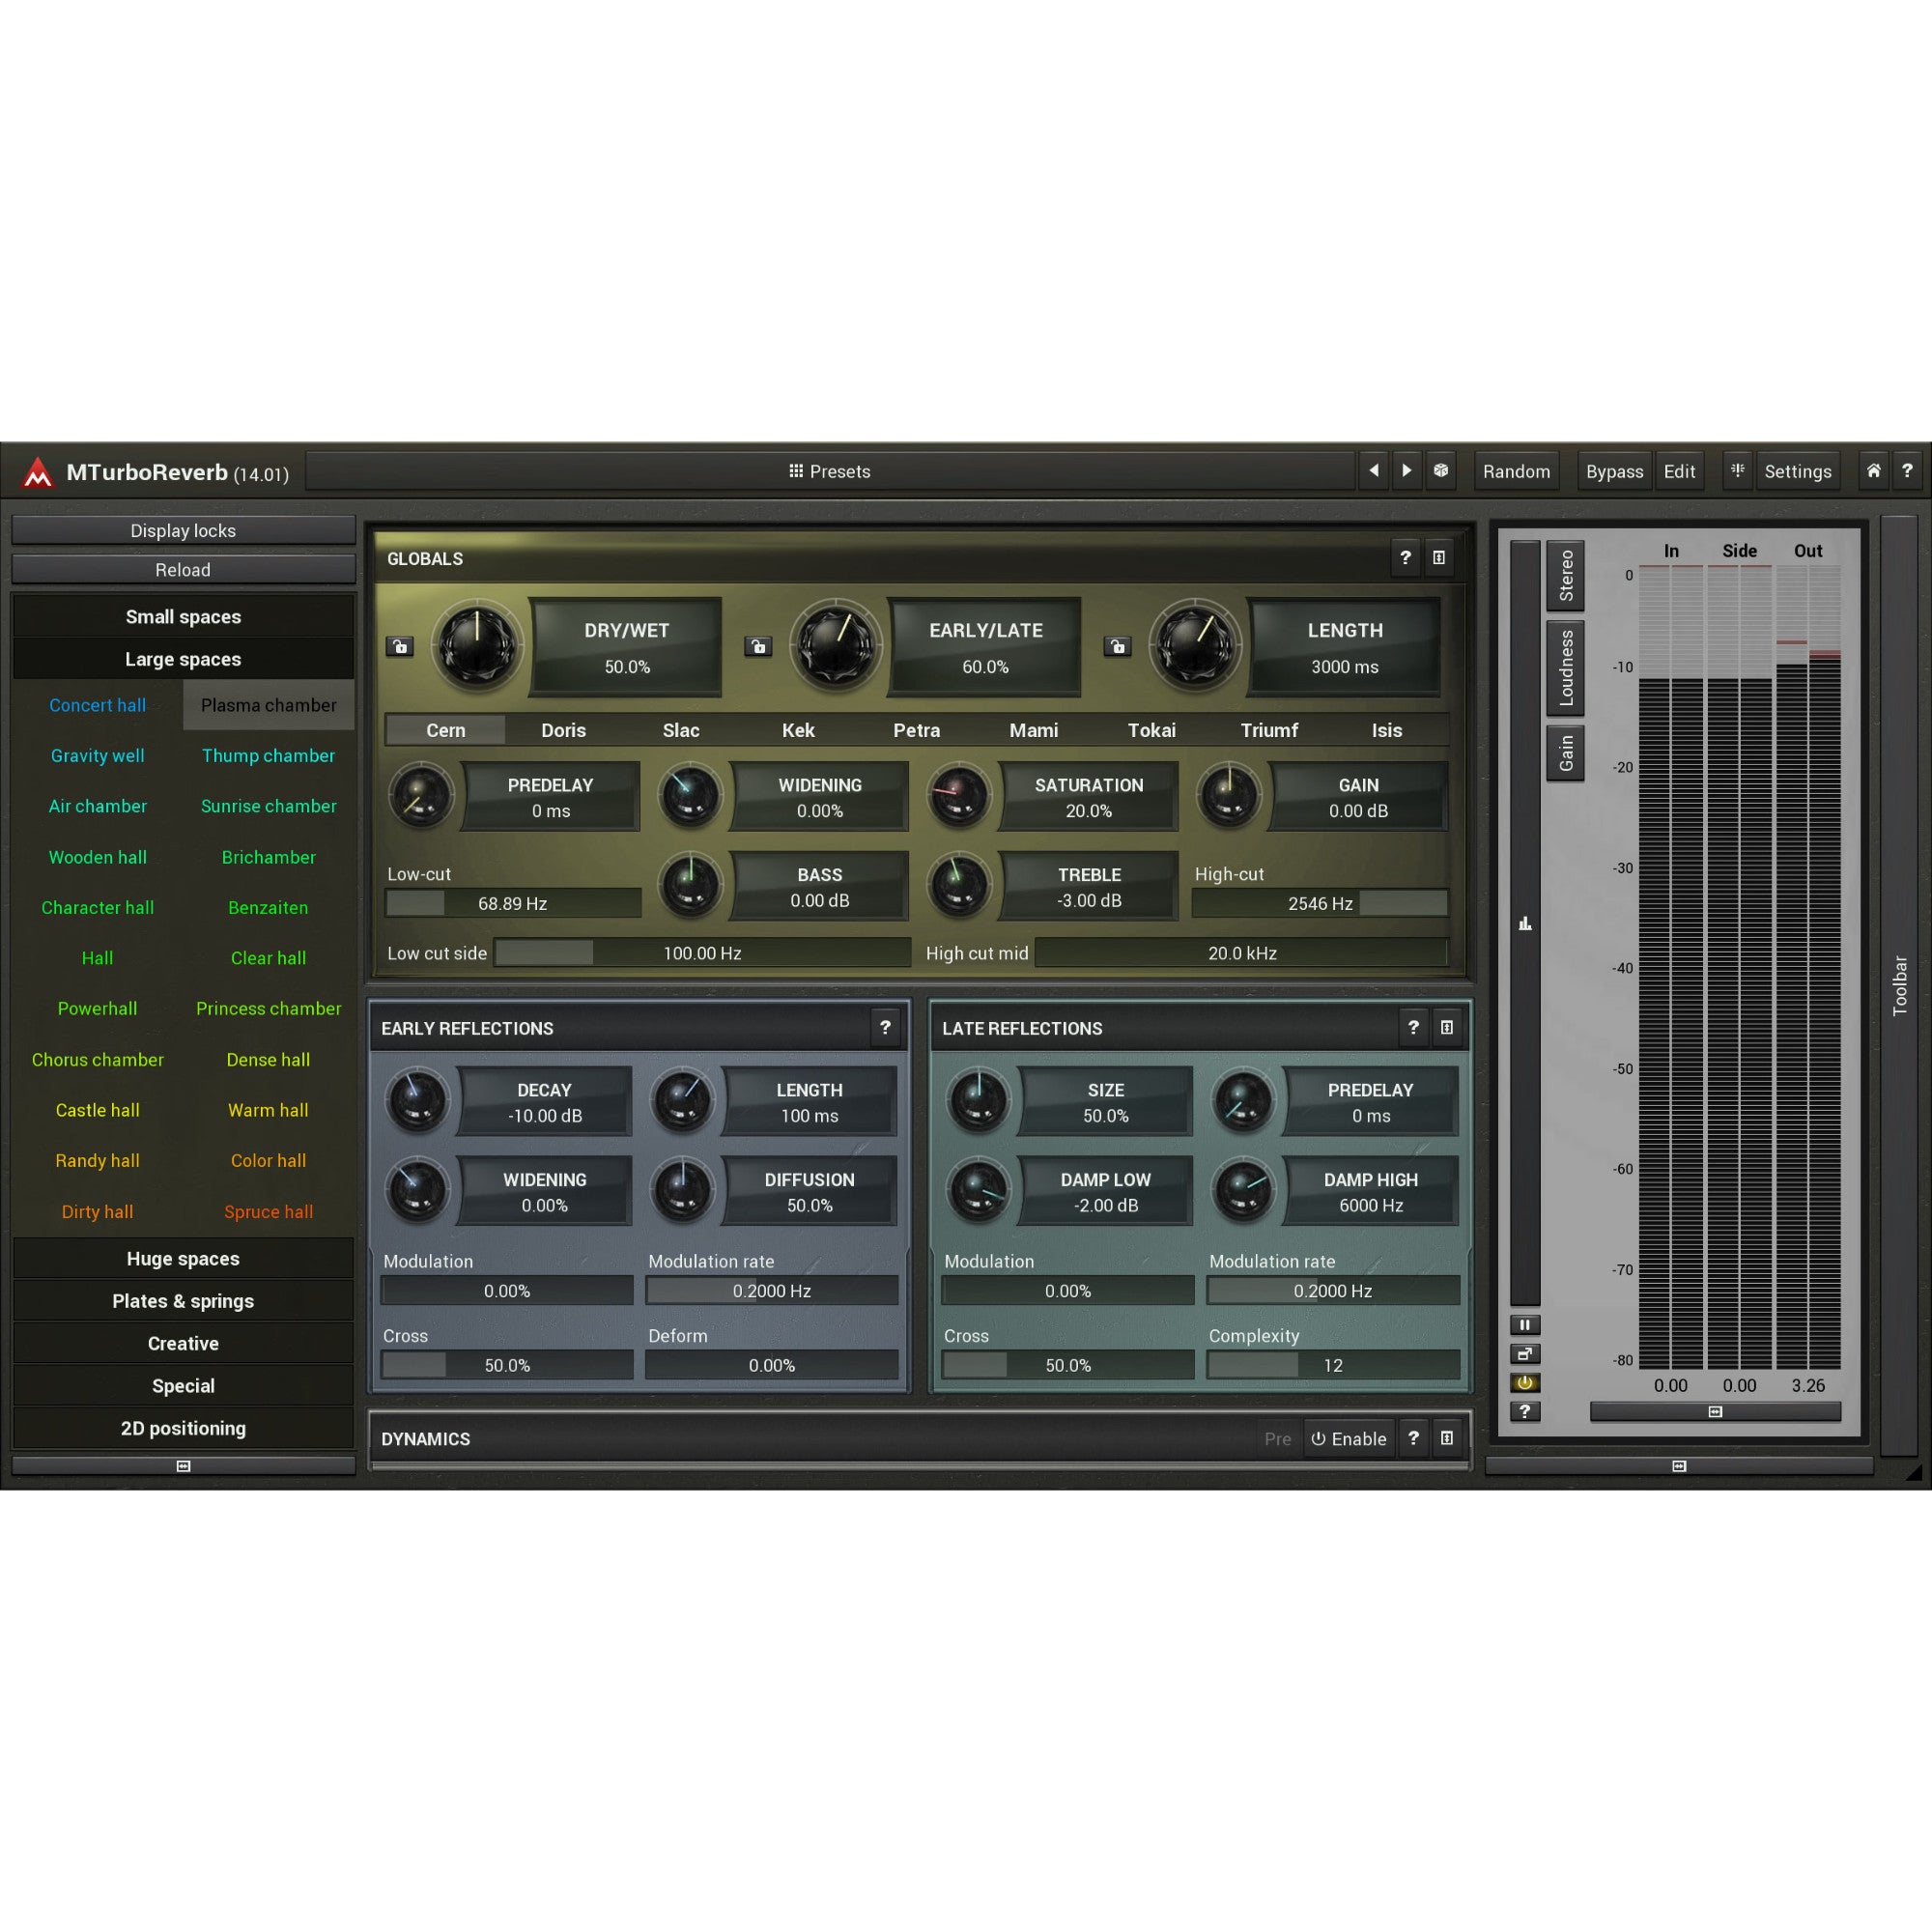Select the Doris algorithm tab
This screenshot has width=1932, height=1932.
coord(563,730)
